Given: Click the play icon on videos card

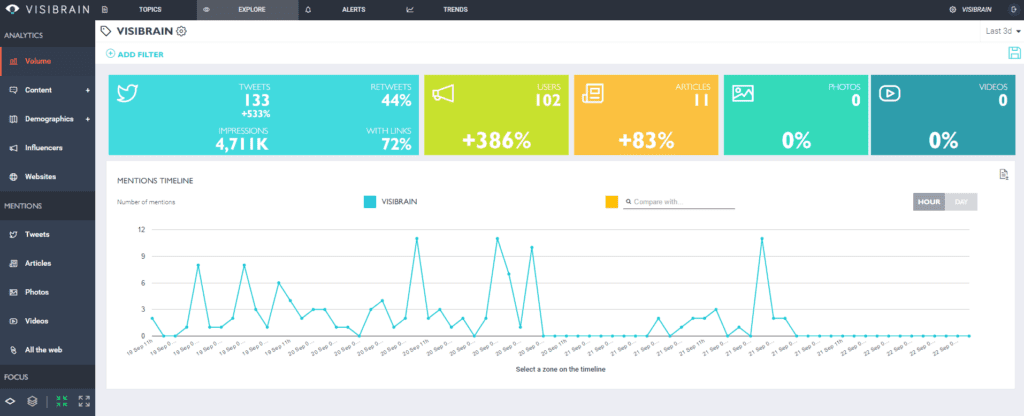Looking at the screenshot, I should click(x=889, y=93).
